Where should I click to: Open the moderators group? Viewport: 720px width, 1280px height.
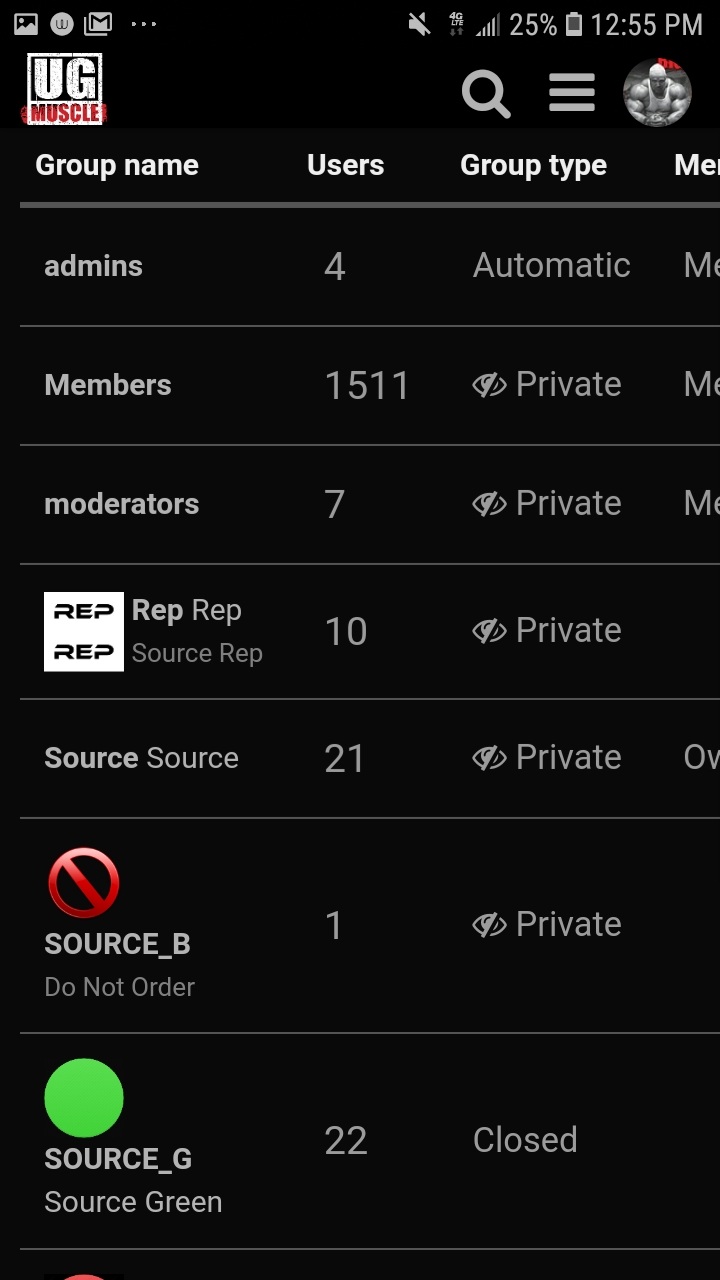point(122,504)
